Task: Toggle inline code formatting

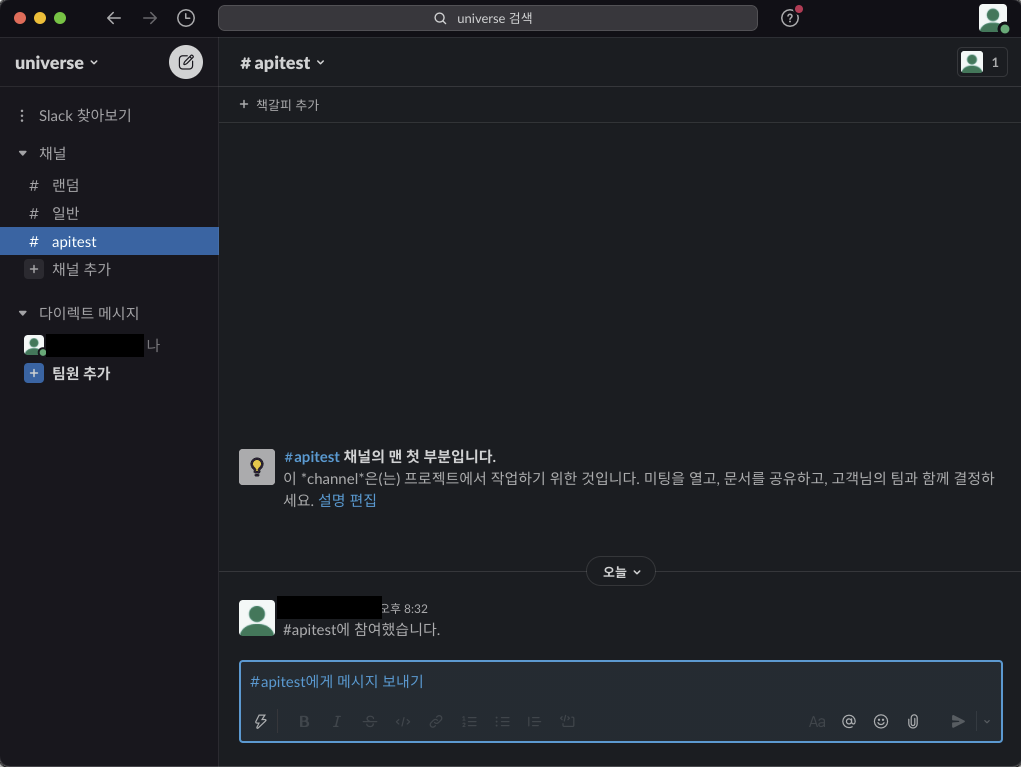Action: (x=403, y=721)
